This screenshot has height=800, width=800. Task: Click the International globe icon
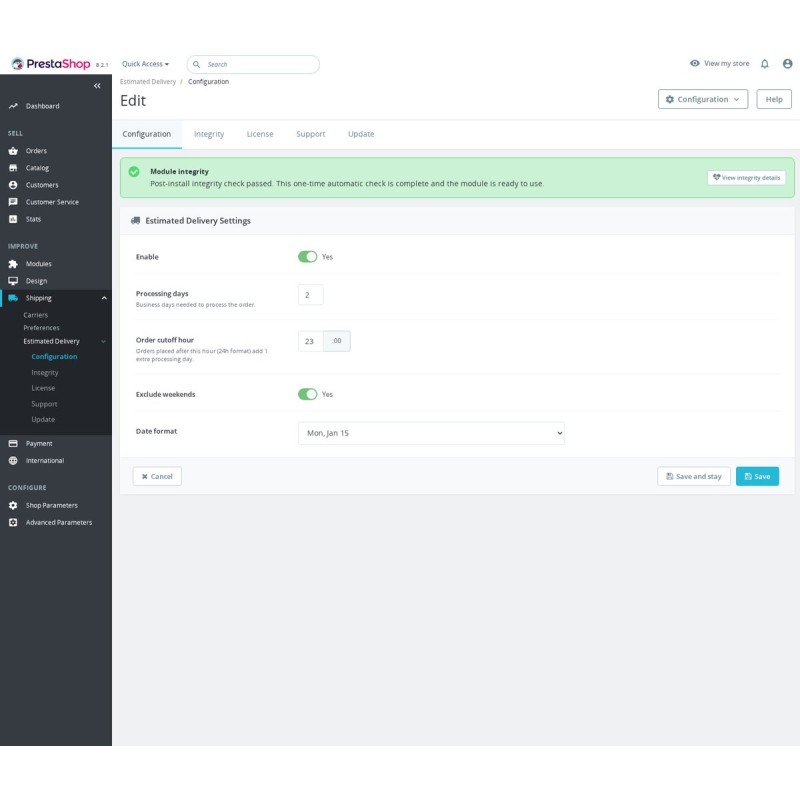pos(13,460)
